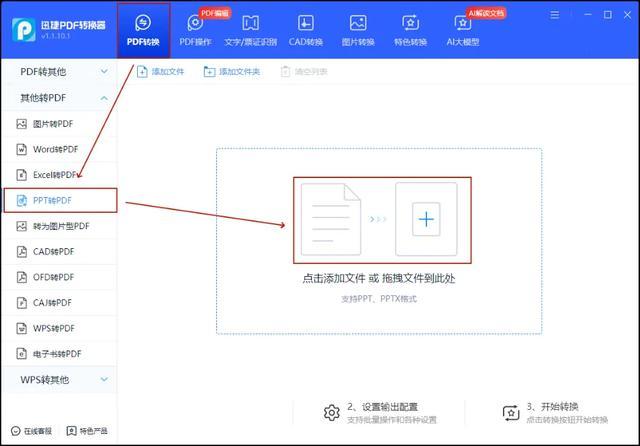Select 其他转PDF category header

[60, 98]
